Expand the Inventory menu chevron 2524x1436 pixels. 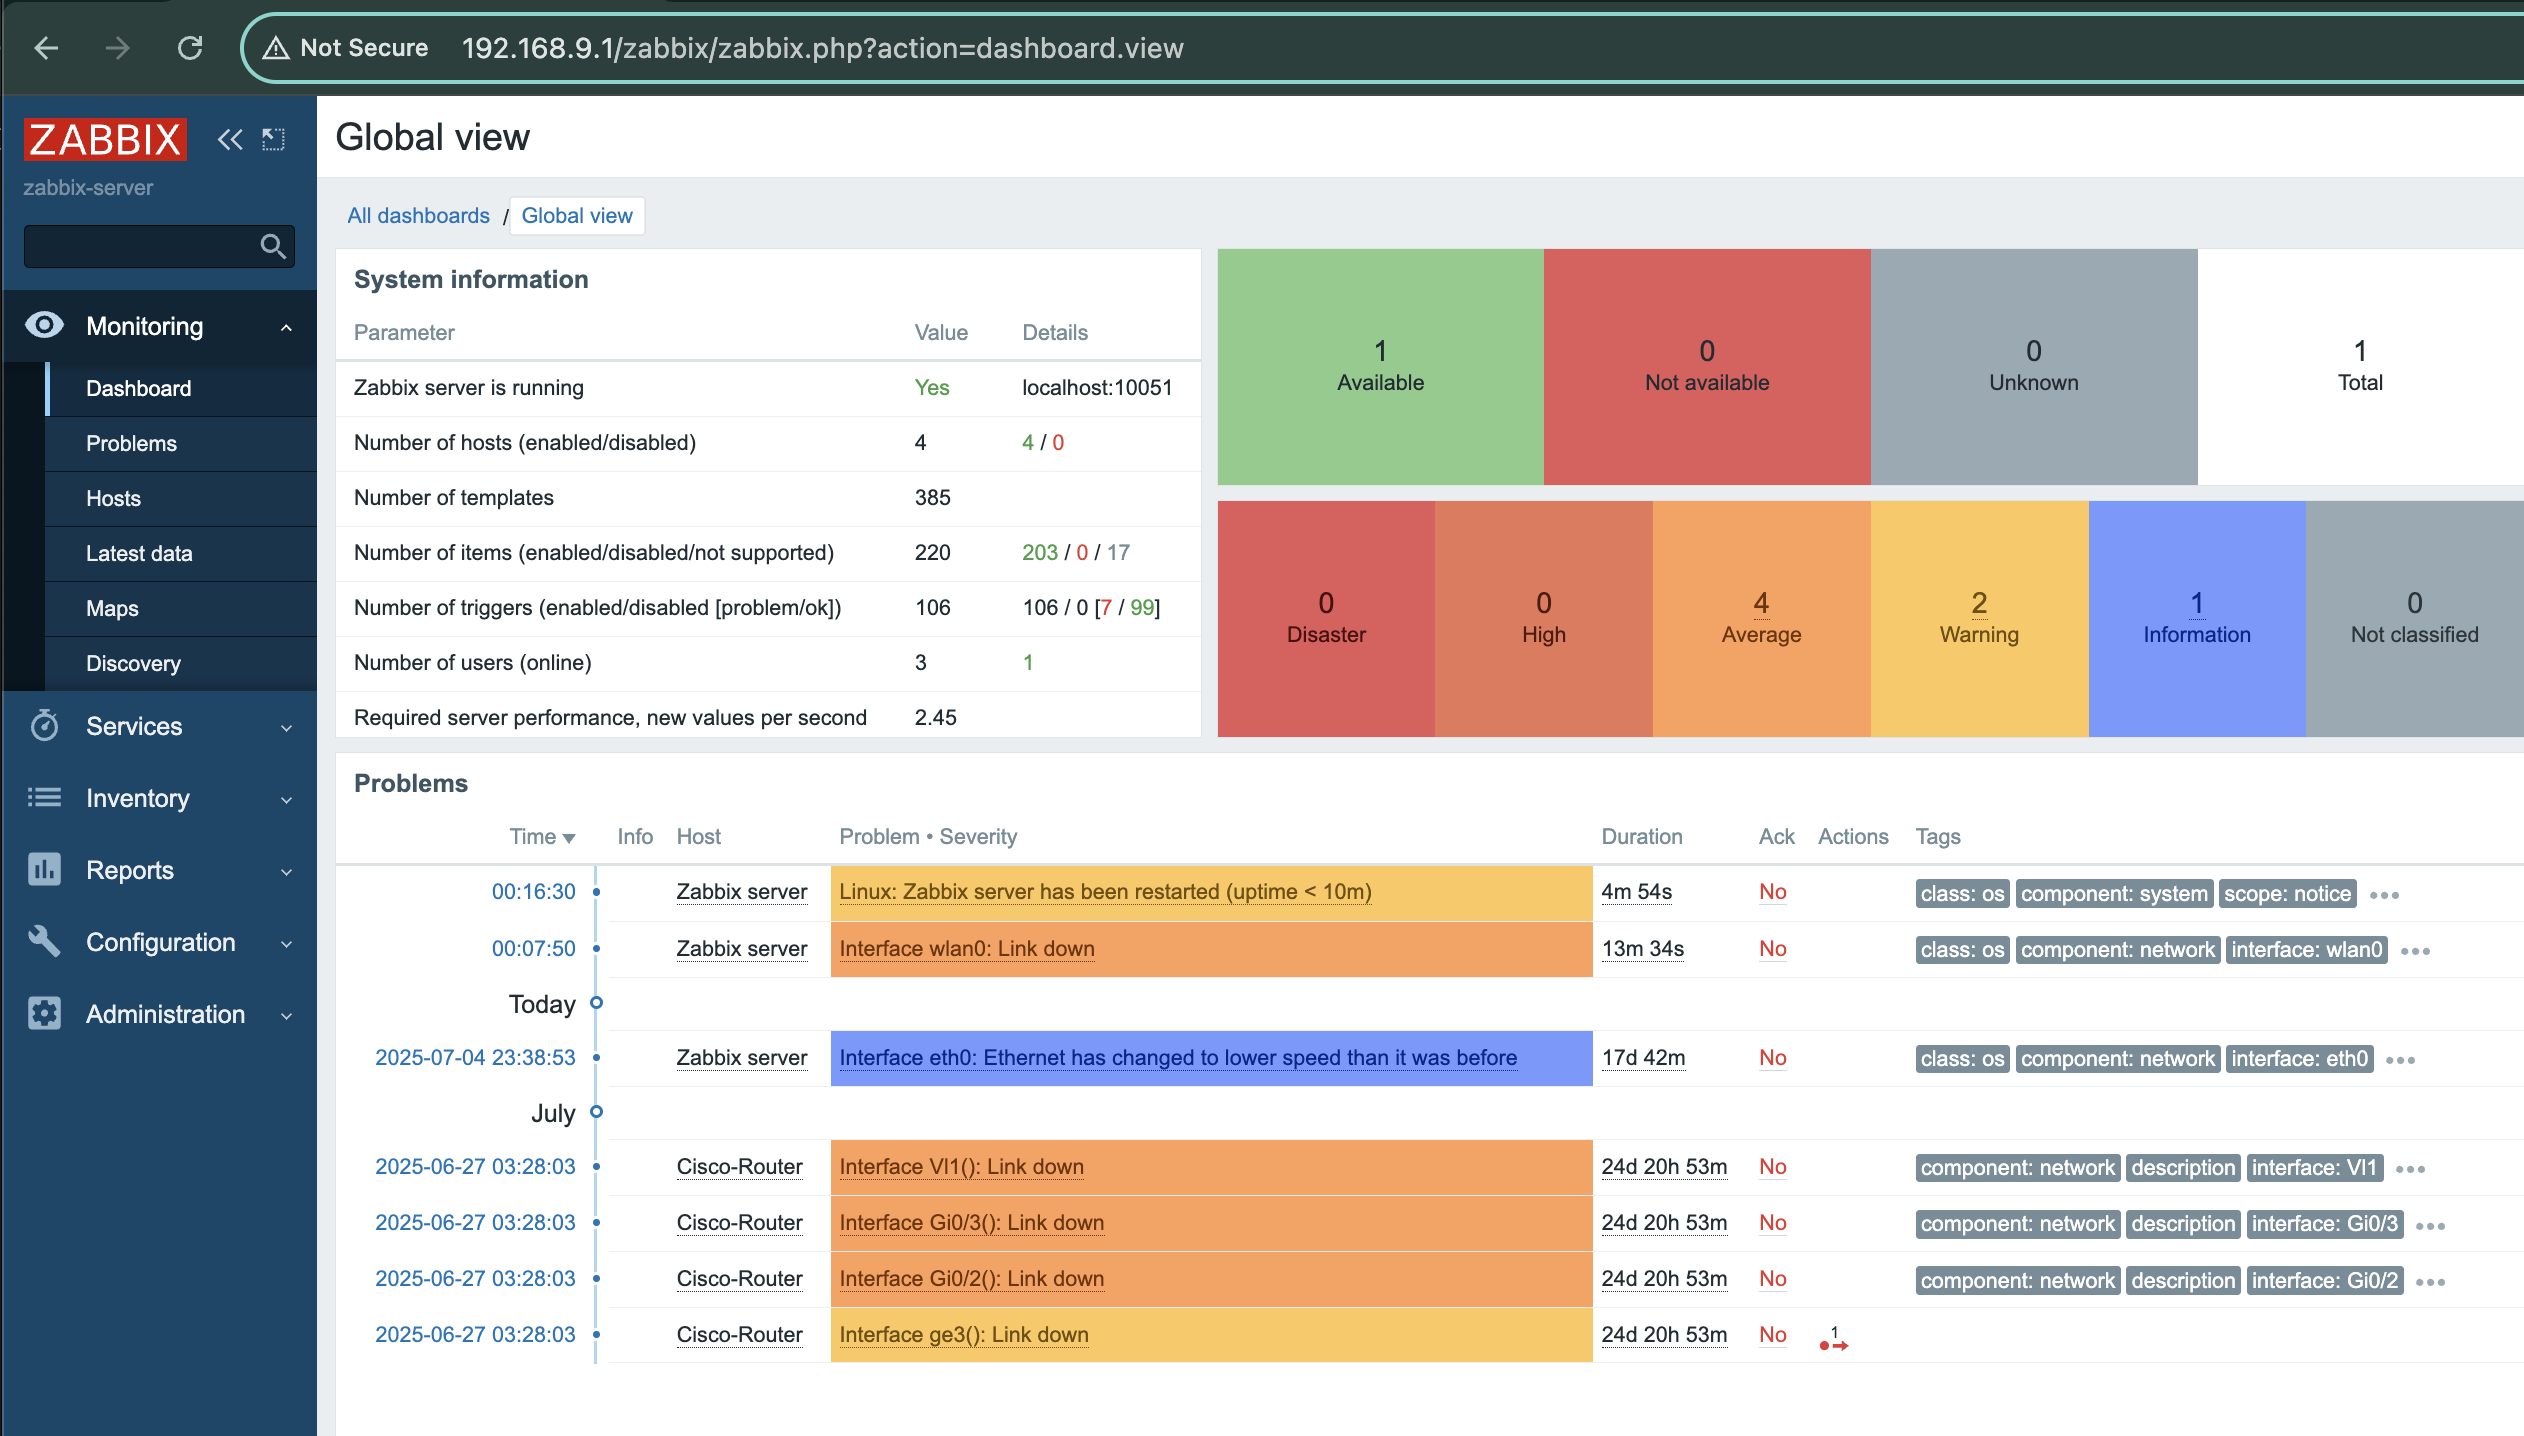(x=287, y=799)
